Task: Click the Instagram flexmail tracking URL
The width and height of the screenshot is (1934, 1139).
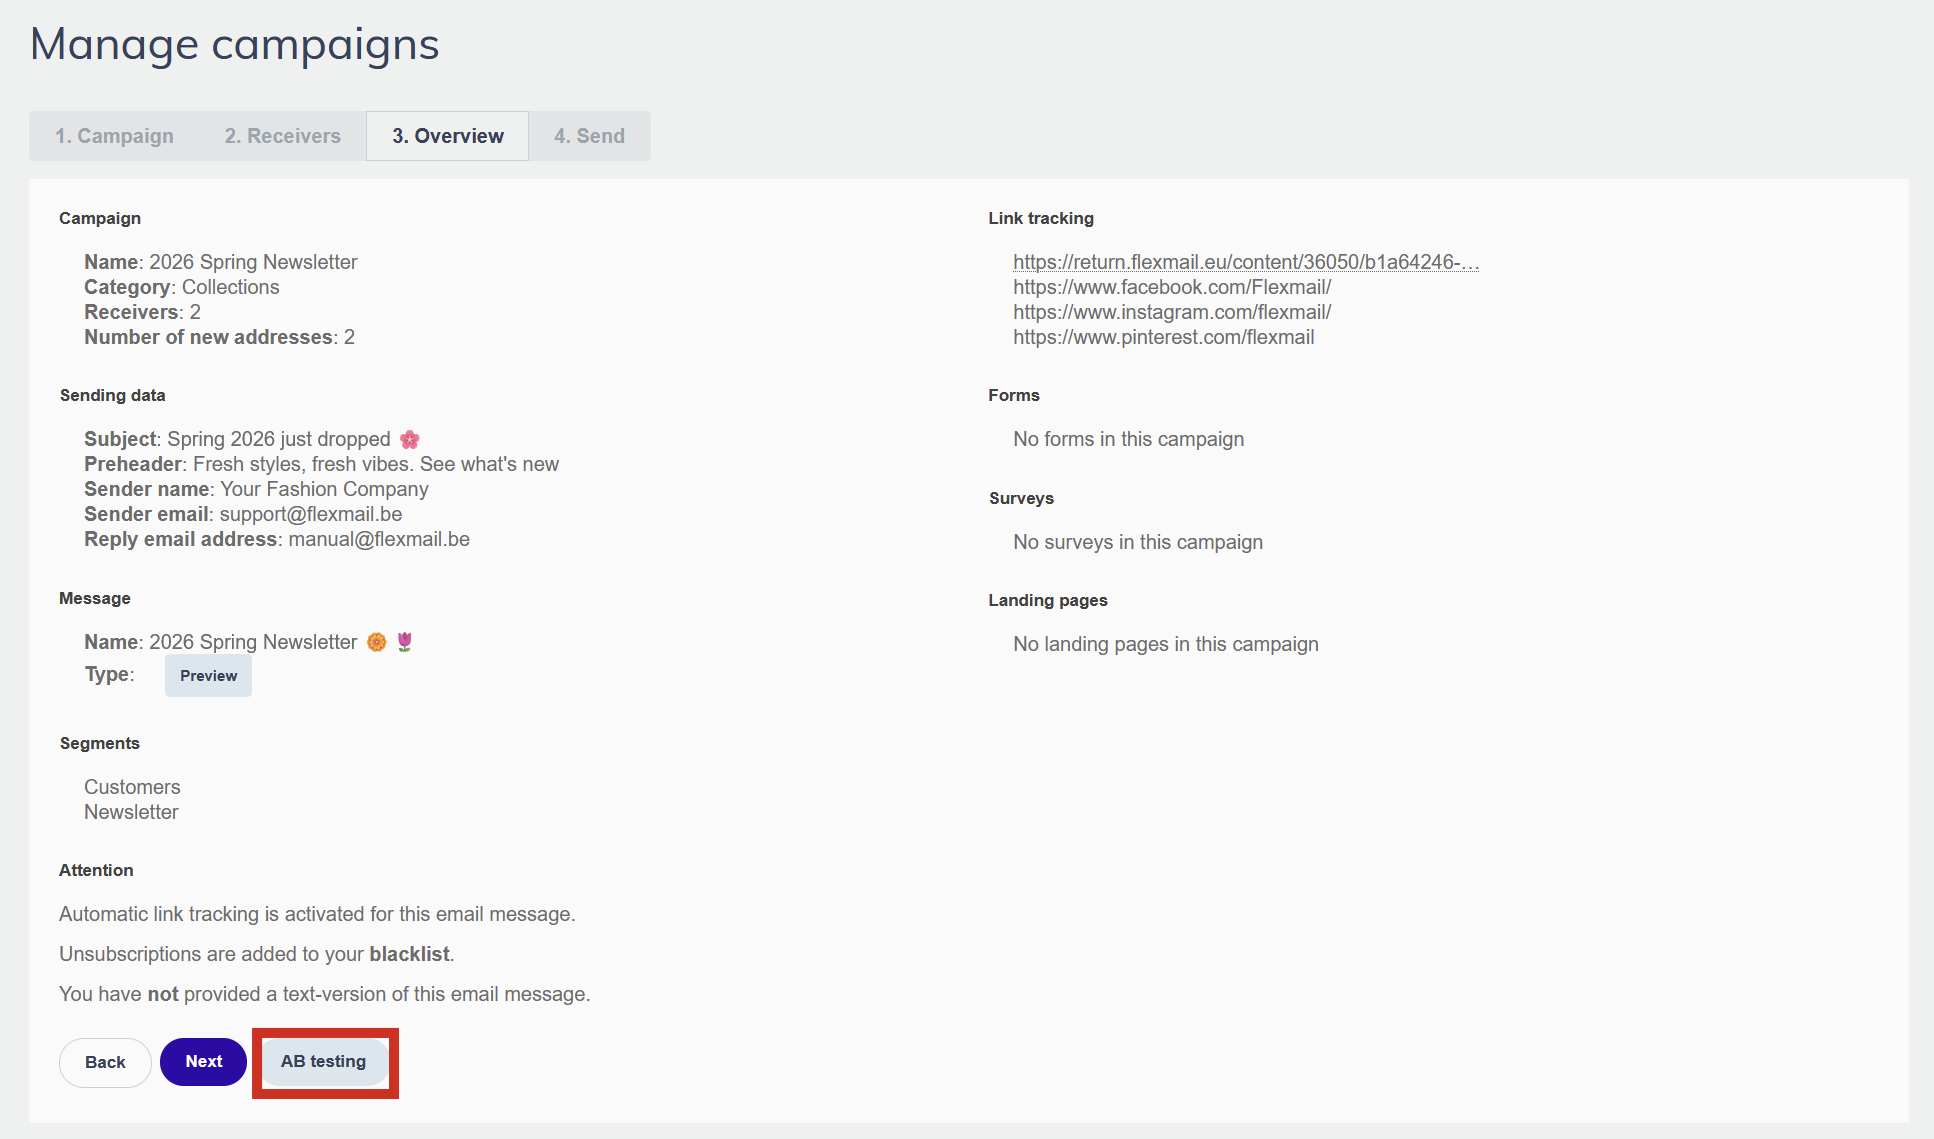Action: click(1171, 312)
